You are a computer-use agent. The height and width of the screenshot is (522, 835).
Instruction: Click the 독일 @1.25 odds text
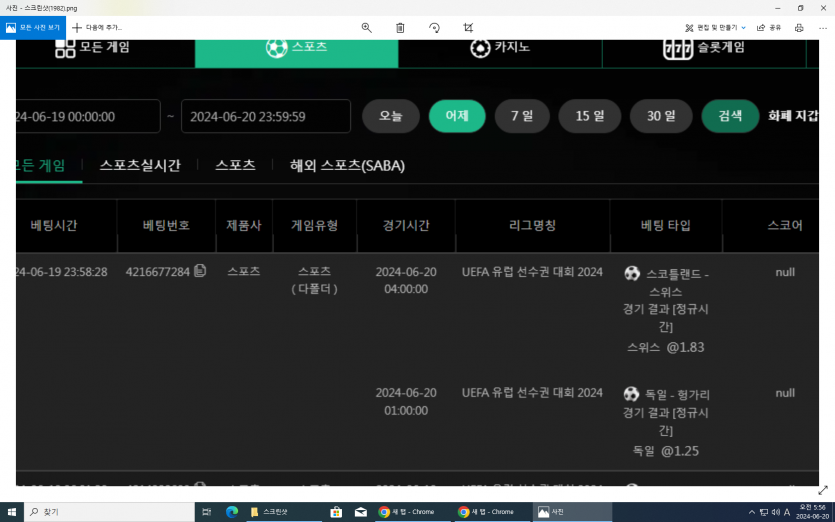click(x=666, y=451)
